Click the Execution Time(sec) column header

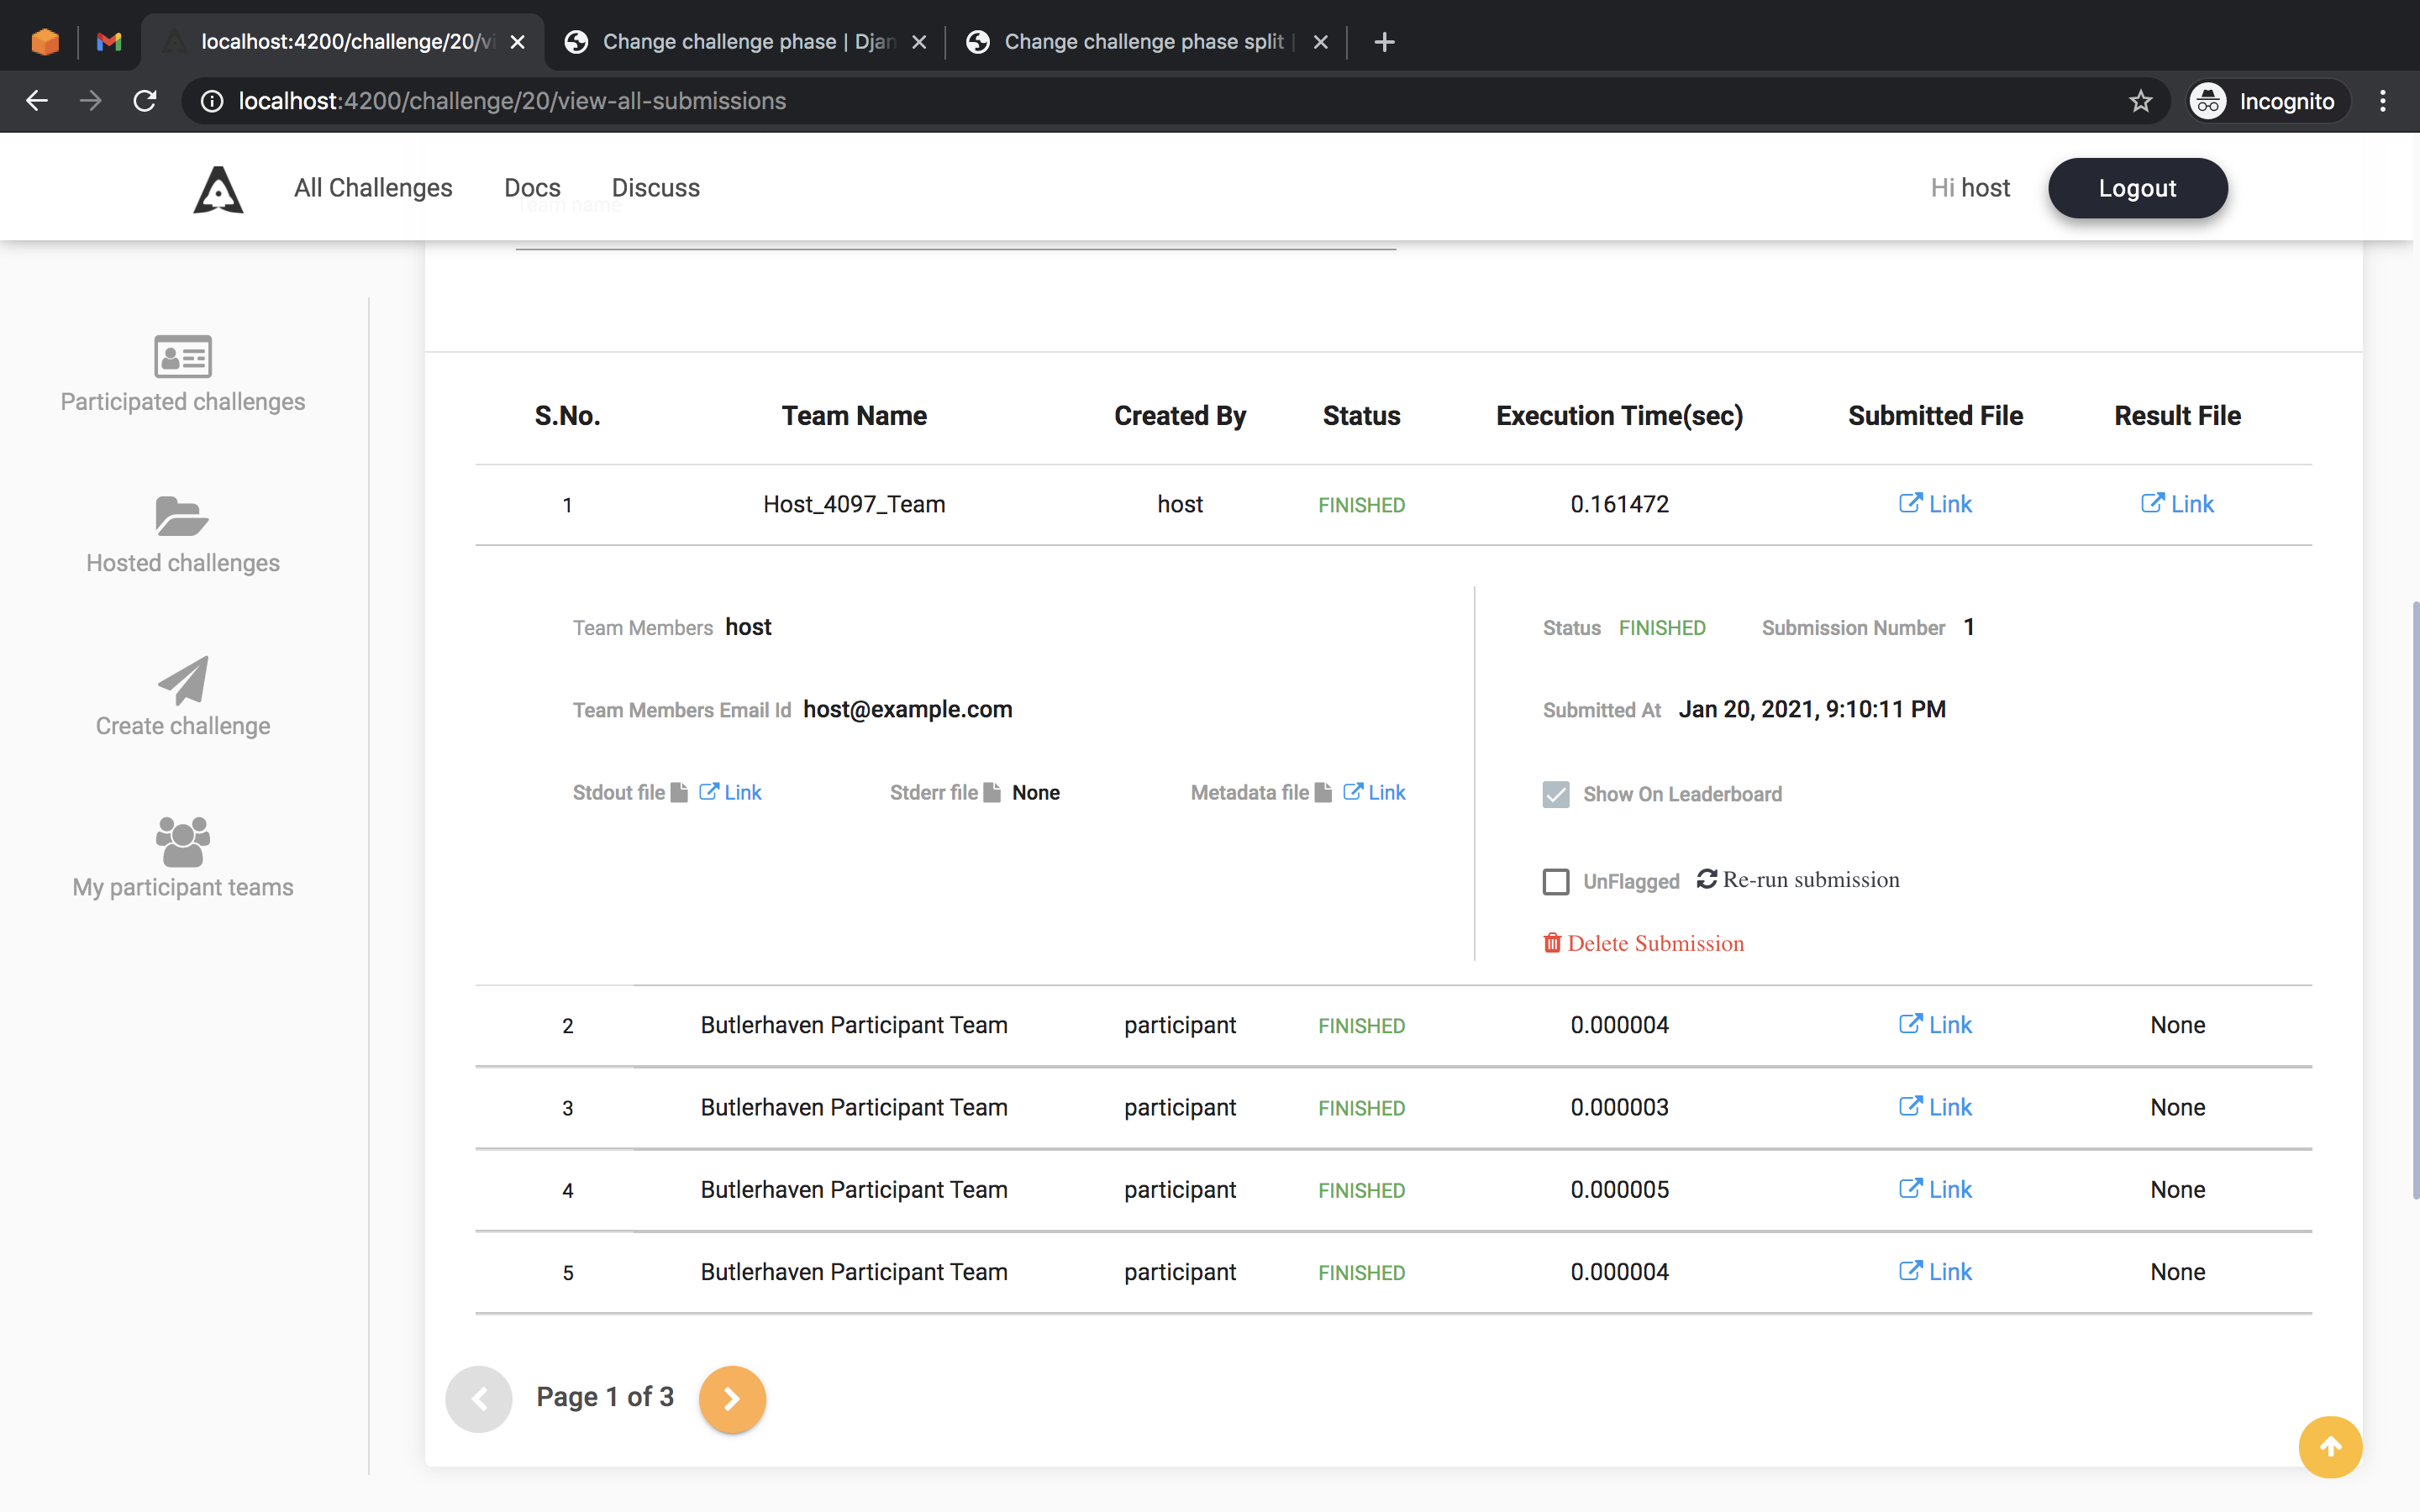[x=1619, y=416]
